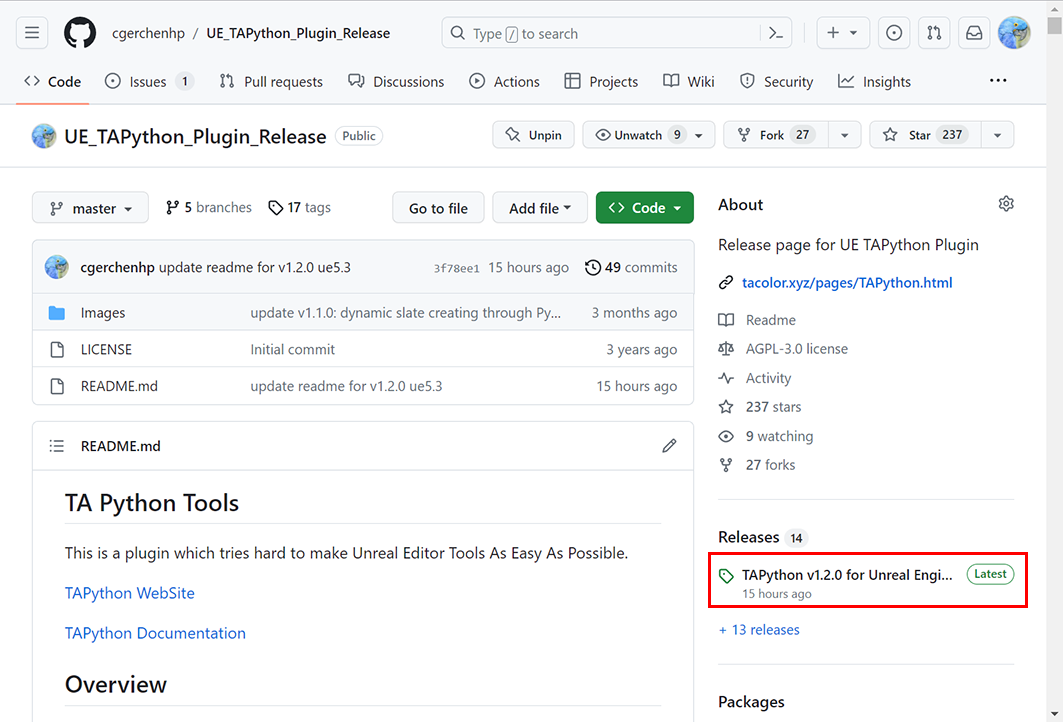Click the Images folder icon
This screenshot has width=1063, height=722.
coord(57,313)
